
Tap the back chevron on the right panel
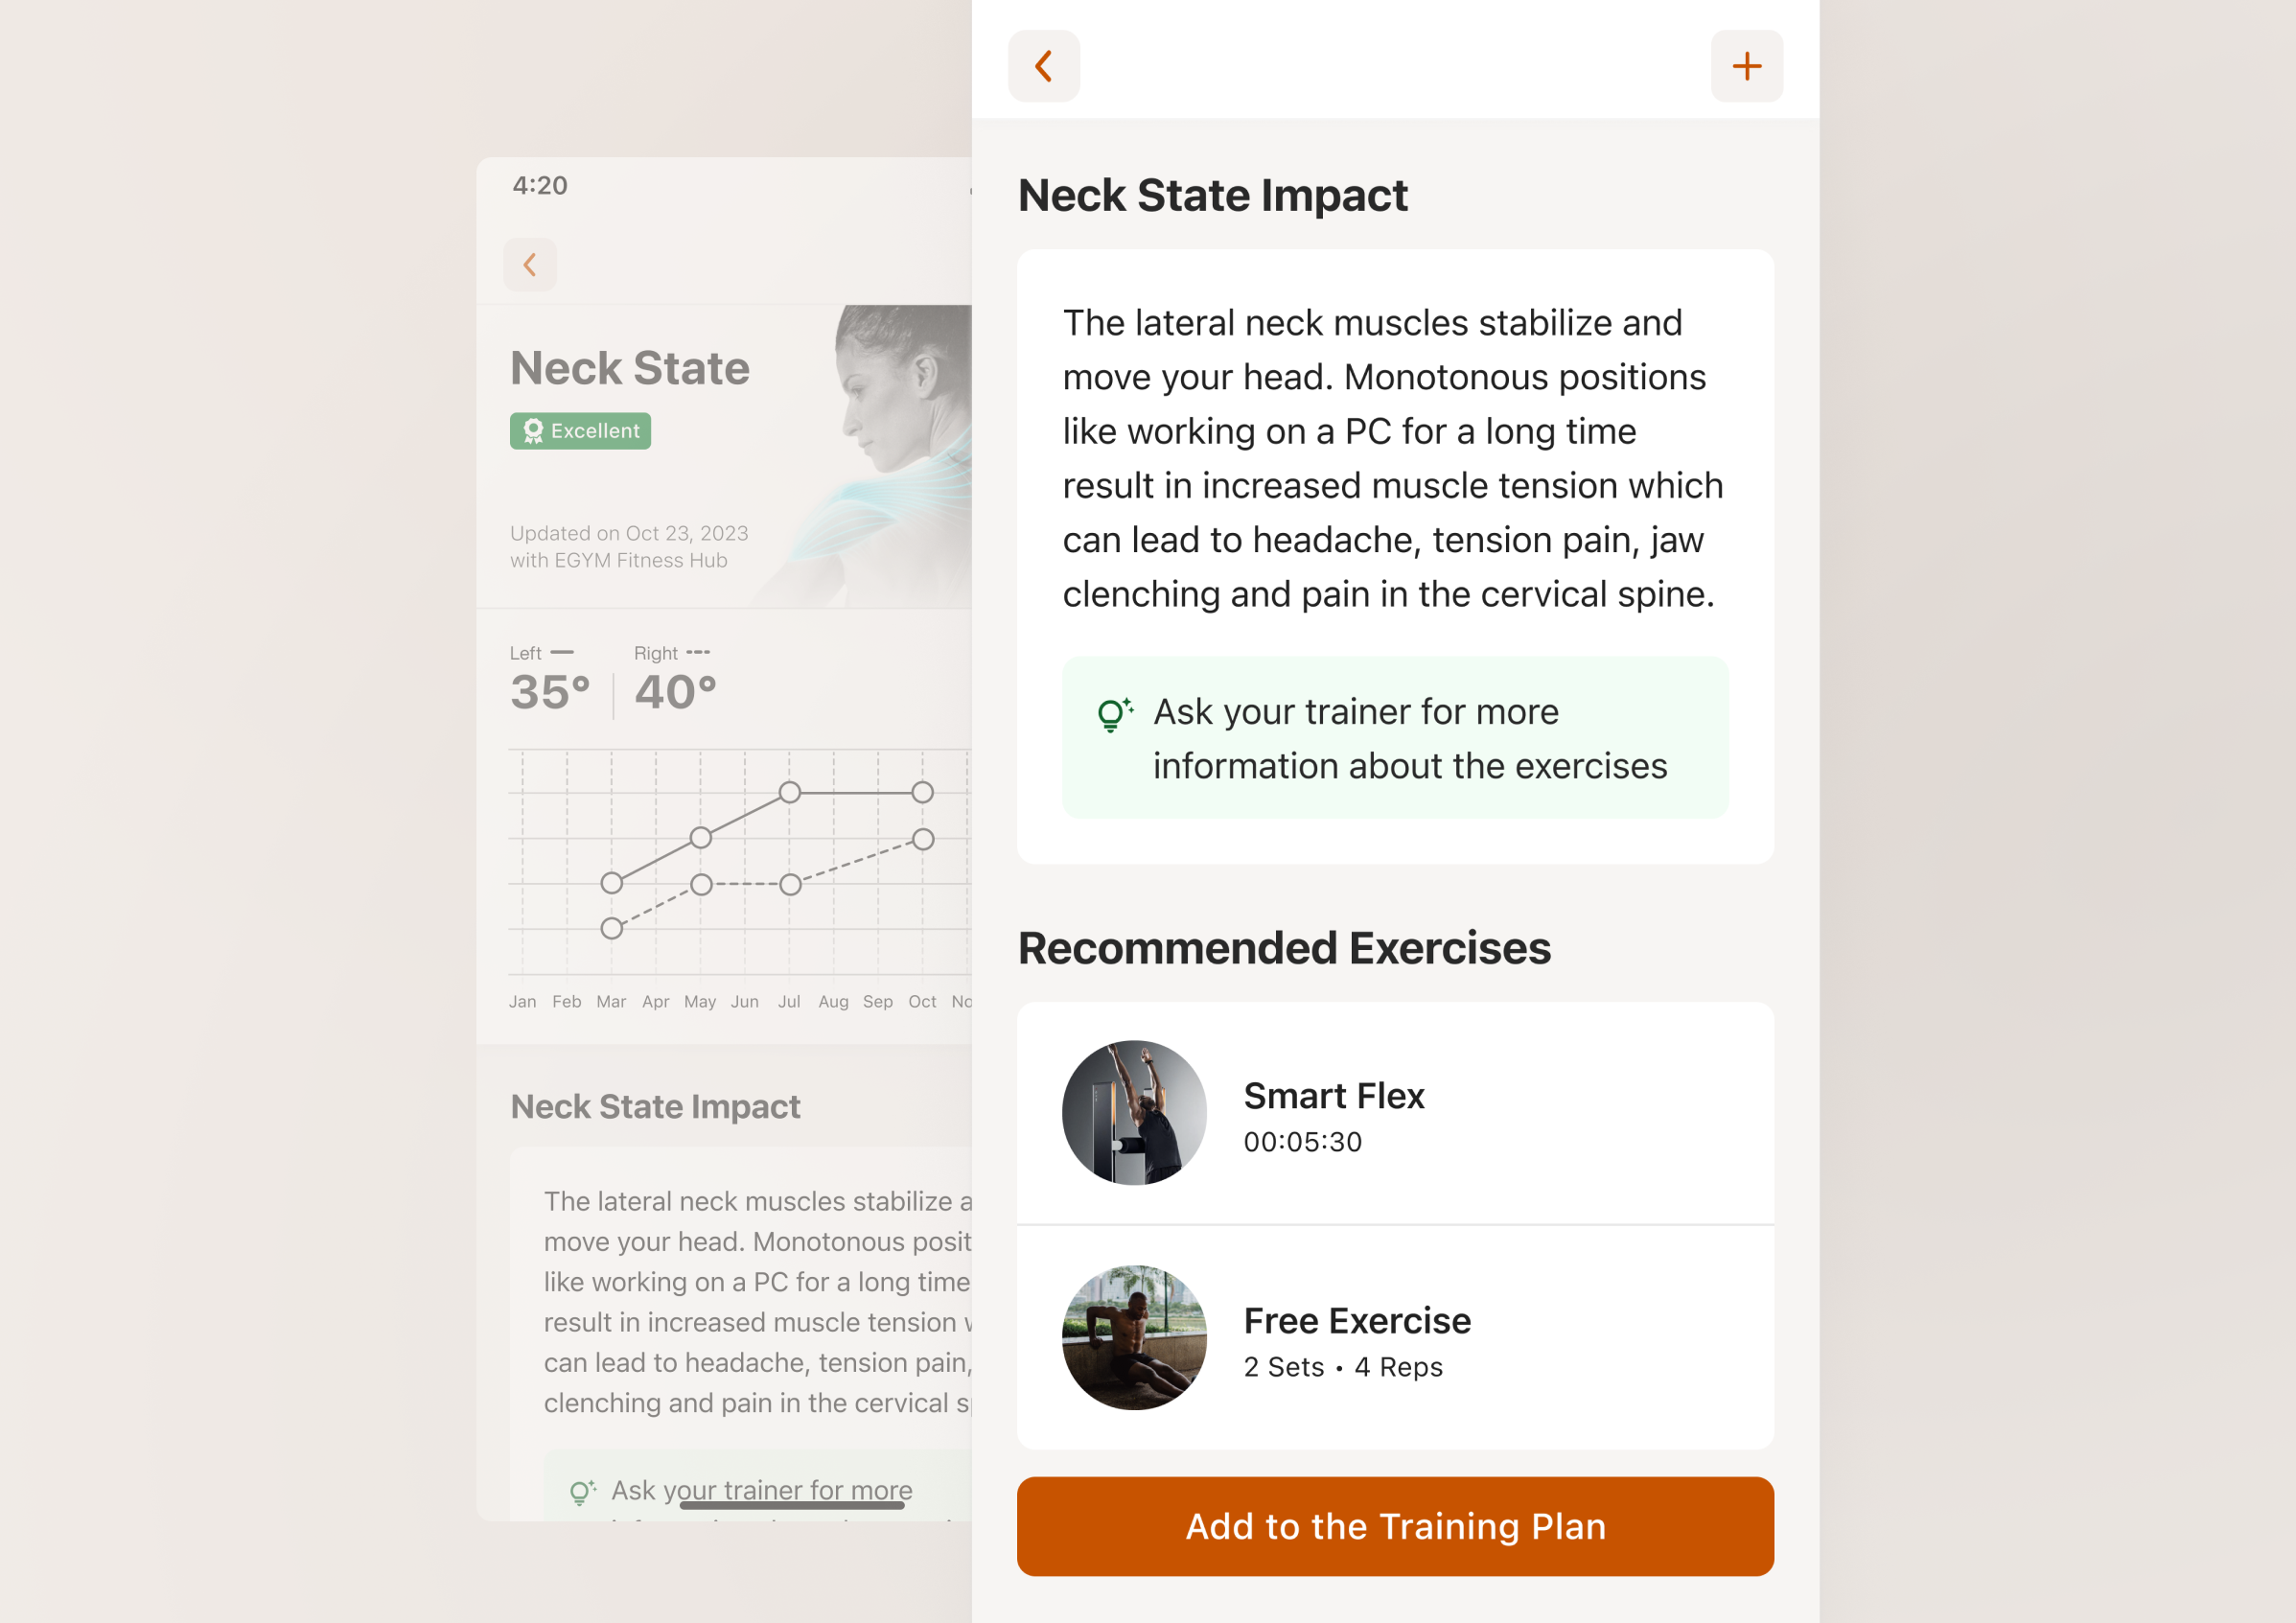[1043, 66]
